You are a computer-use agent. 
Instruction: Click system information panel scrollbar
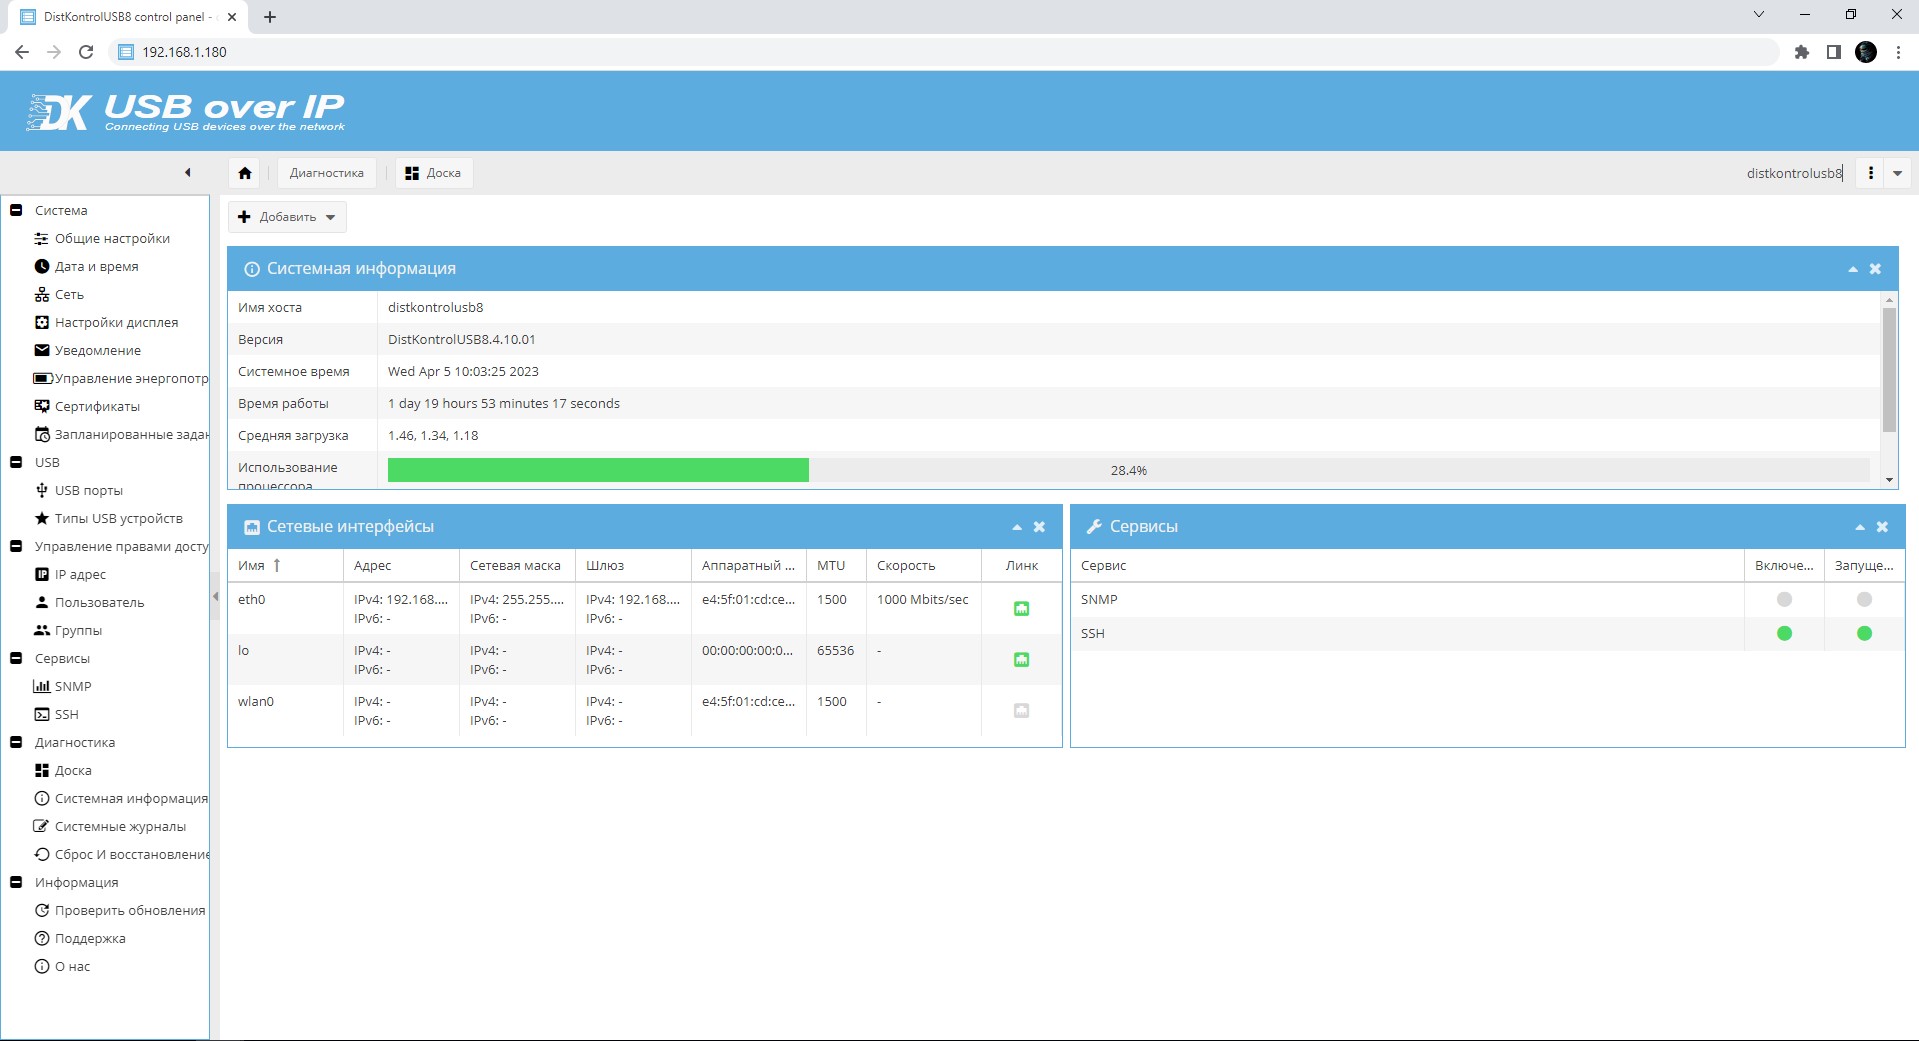pos(1889,370)
